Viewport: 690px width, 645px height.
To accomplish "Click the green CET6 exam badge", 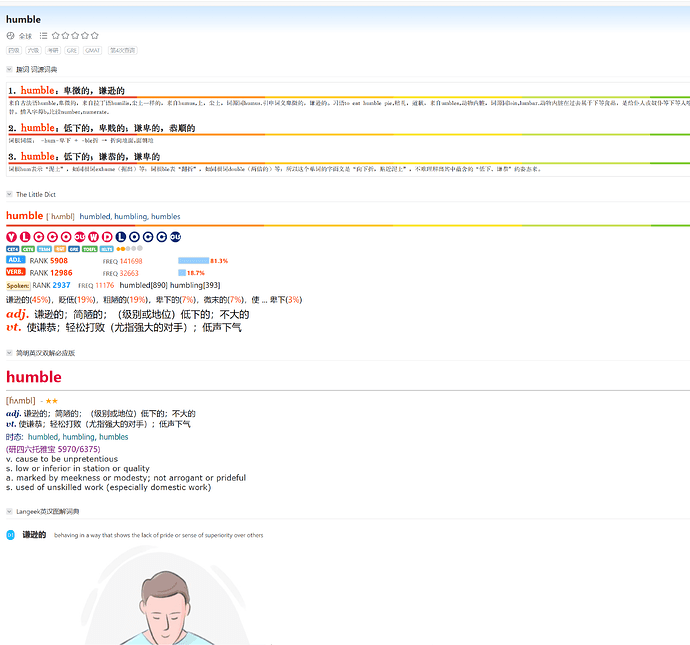I will point(28,249).
